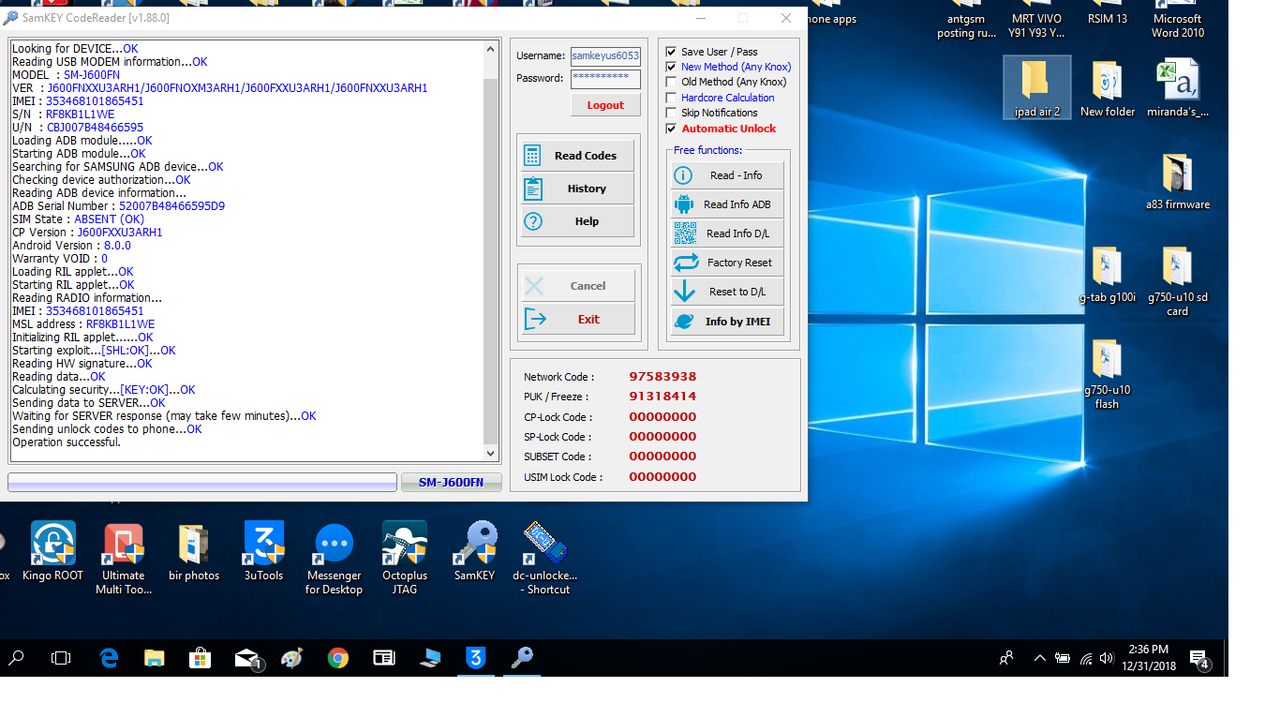Image resolution: width=1280 pixels, height=720 pixels.
Task: Select the antgsm posting desktop icon
Action: click(967, 19)
